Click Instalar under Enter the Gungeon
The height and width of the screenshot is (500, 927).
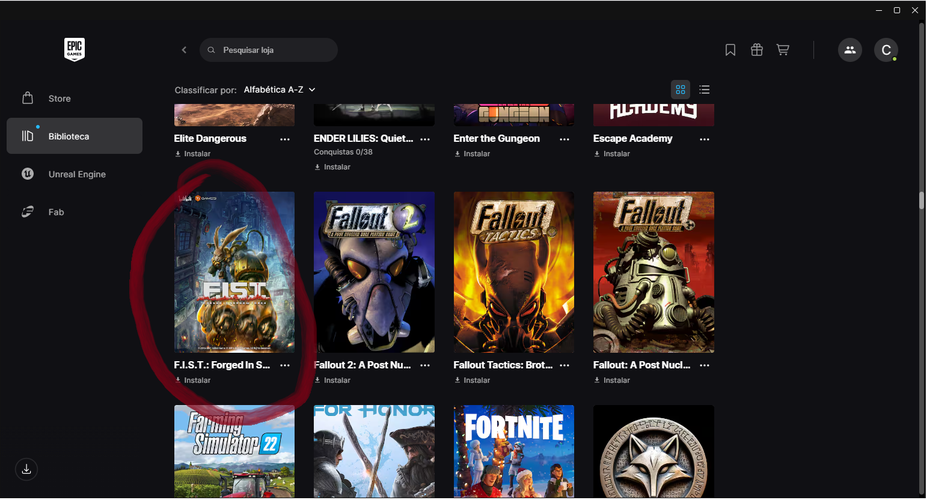click(472, 154)
